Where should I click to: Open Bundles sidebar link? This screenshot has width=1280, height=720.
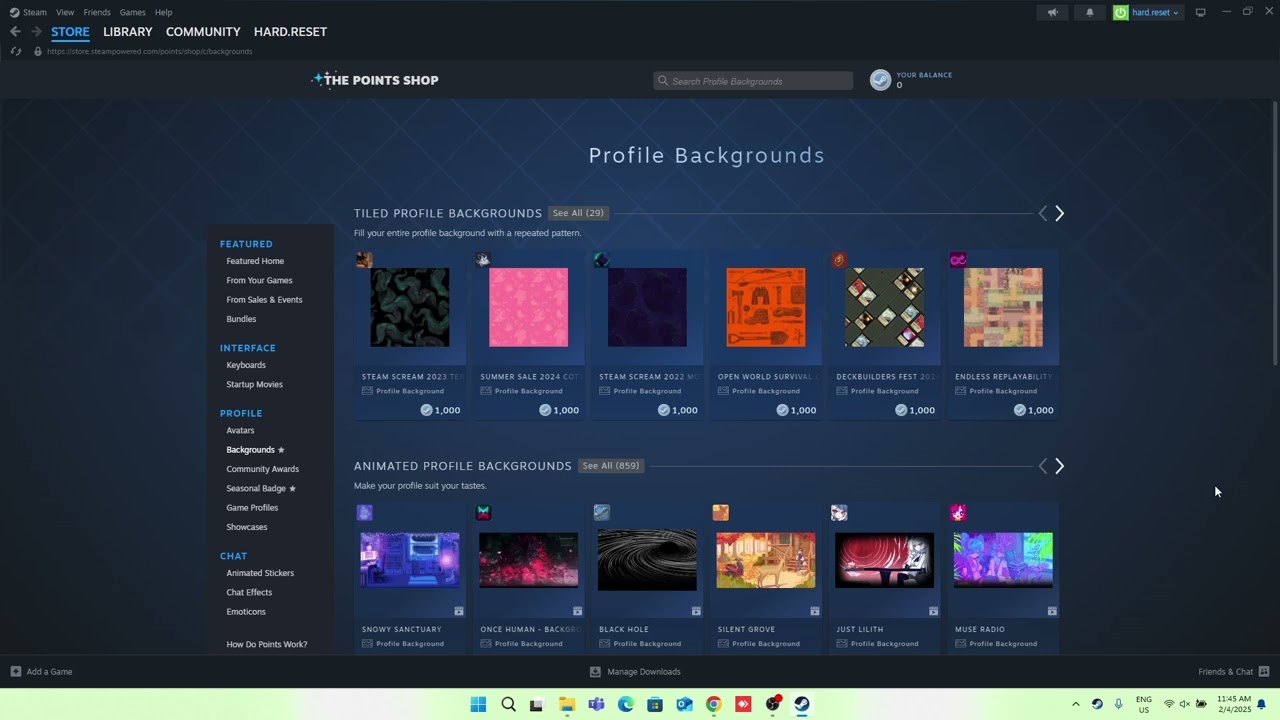(241, 319)
